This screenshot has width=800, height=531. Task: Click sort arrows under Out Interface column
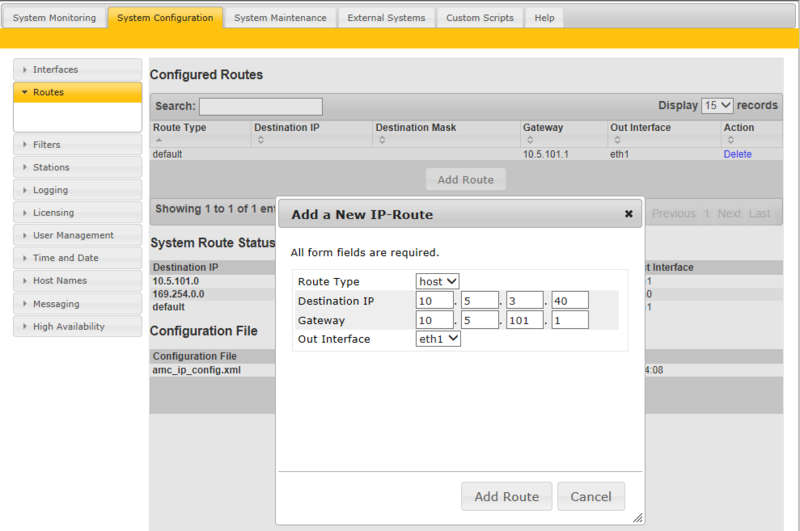click(616, 140)
